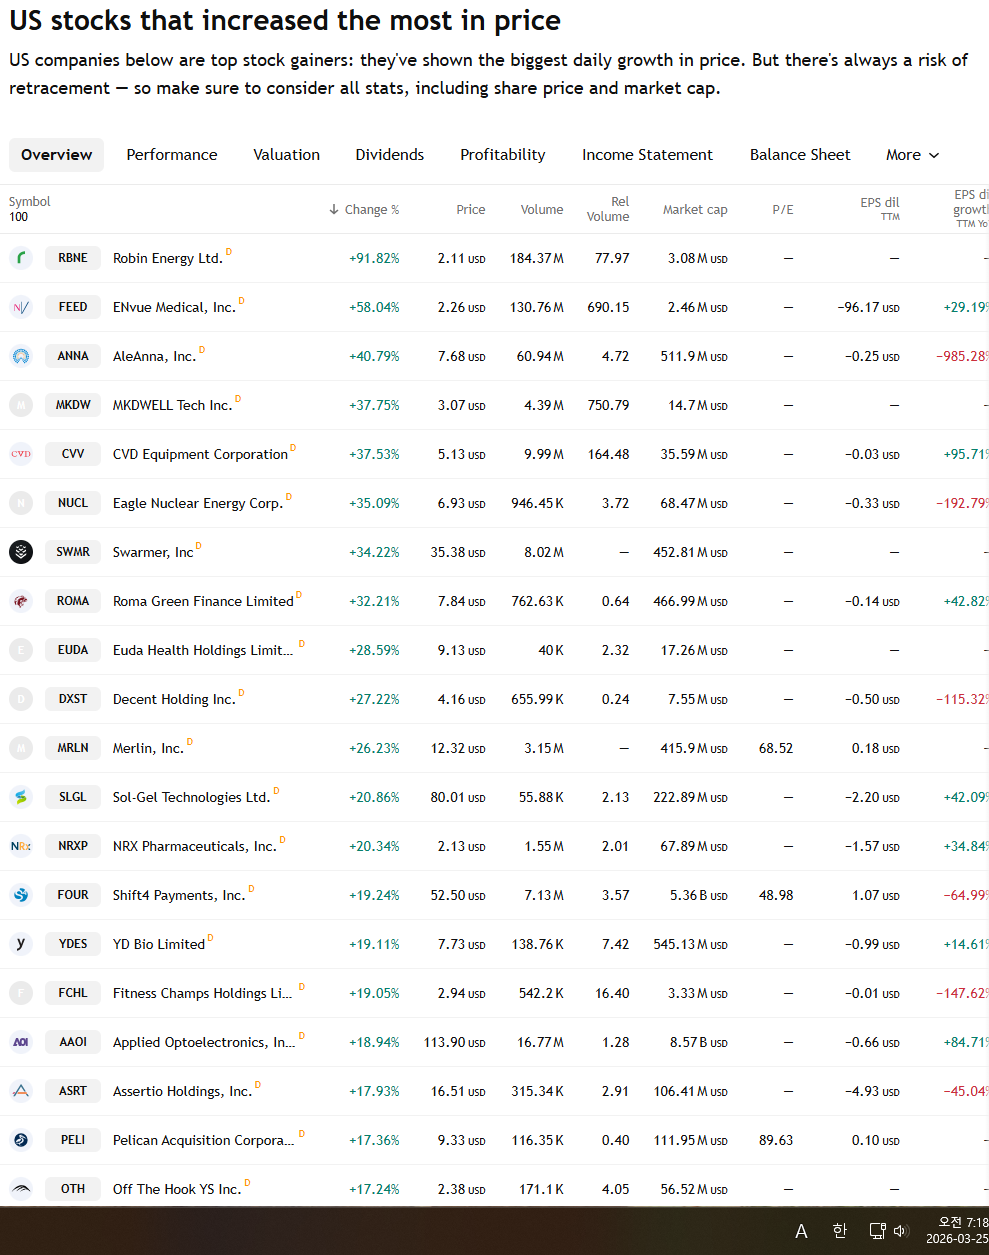Click the Pelican Acquisition logo icon

(21, 1140)
